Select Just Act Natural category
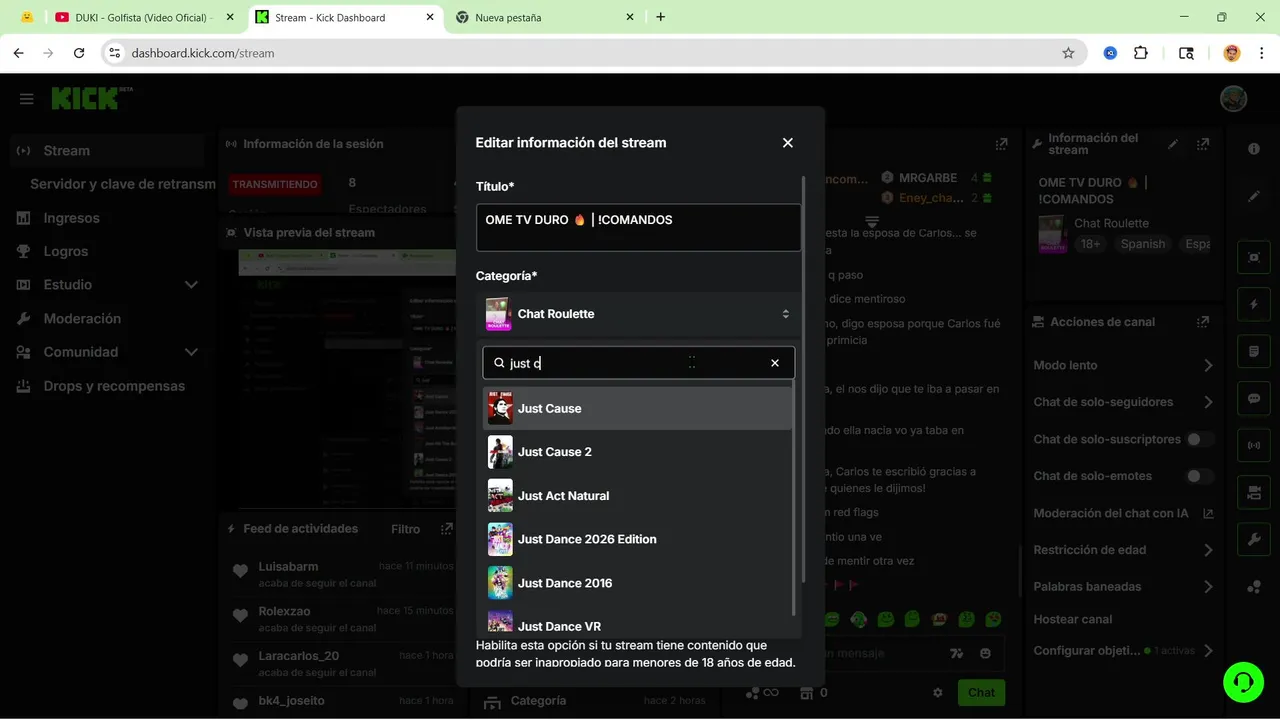1280x720 pixels. (637, 496)
